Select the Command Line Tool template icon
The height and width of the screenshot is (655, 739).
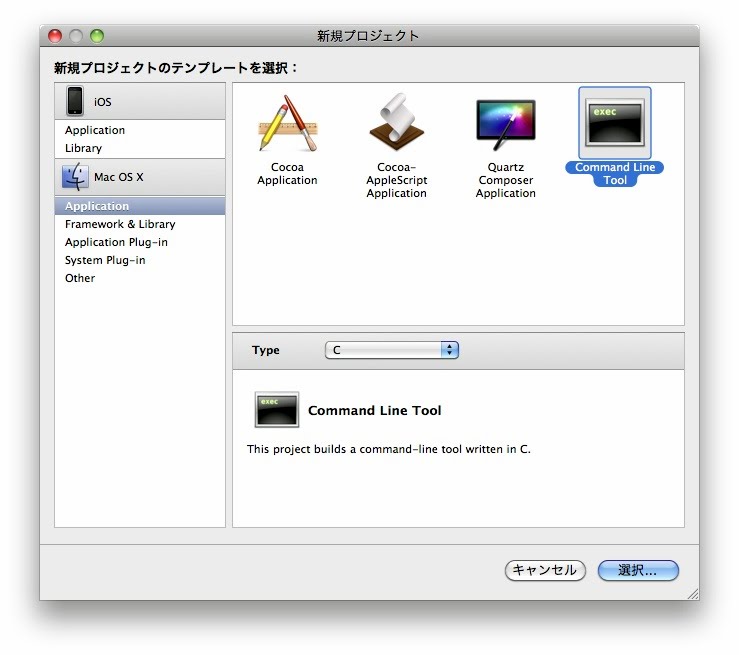(614, 122)
